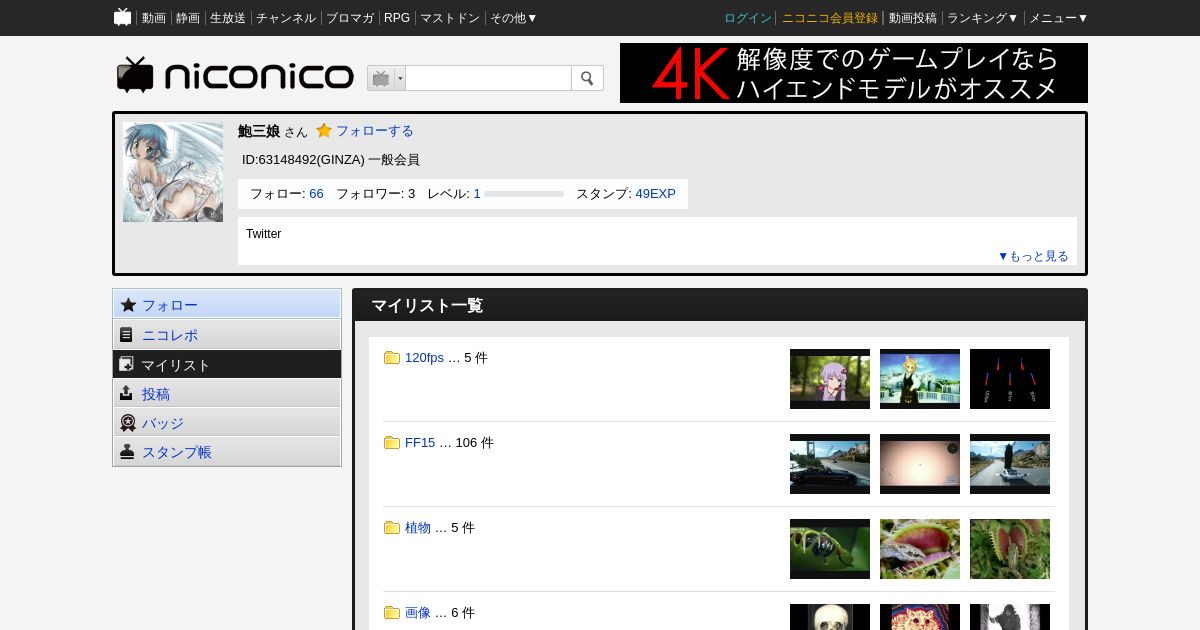Open second 植物 thumbnail with flytrap
1200x630 pixels.
tap(920, 549)
